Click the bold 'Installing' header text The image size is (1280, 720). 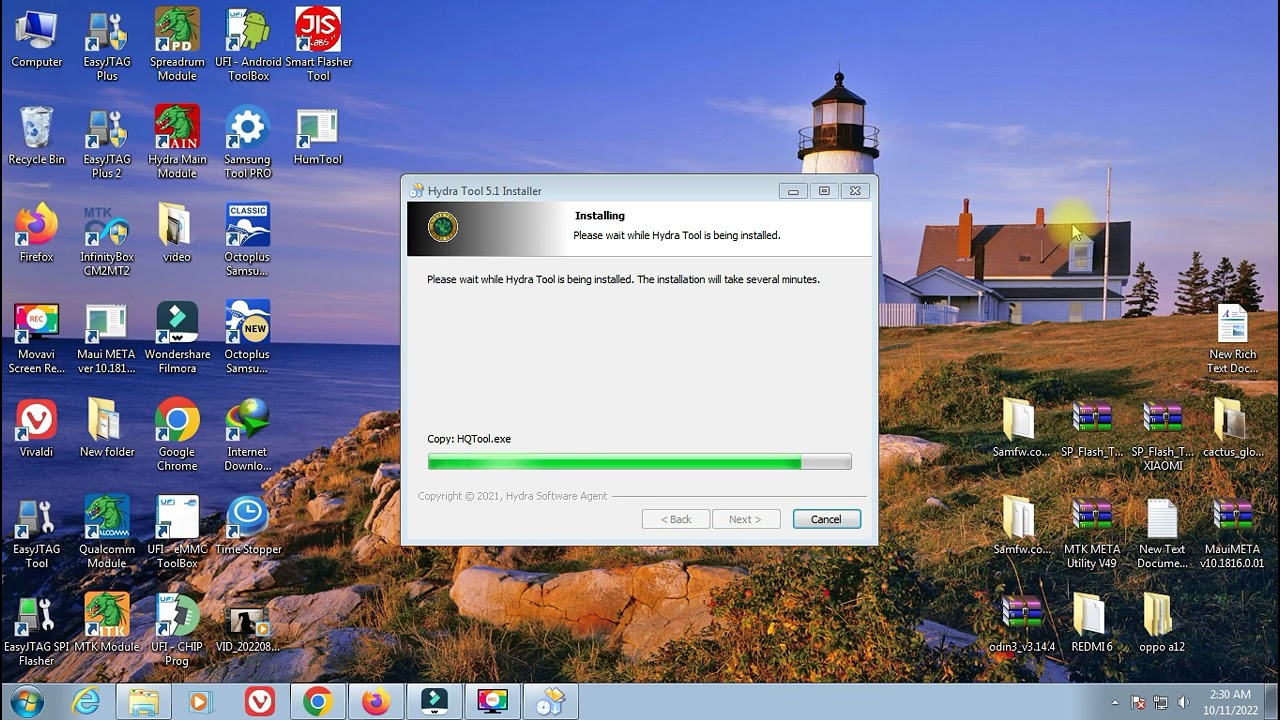click(x=600, y=215)
